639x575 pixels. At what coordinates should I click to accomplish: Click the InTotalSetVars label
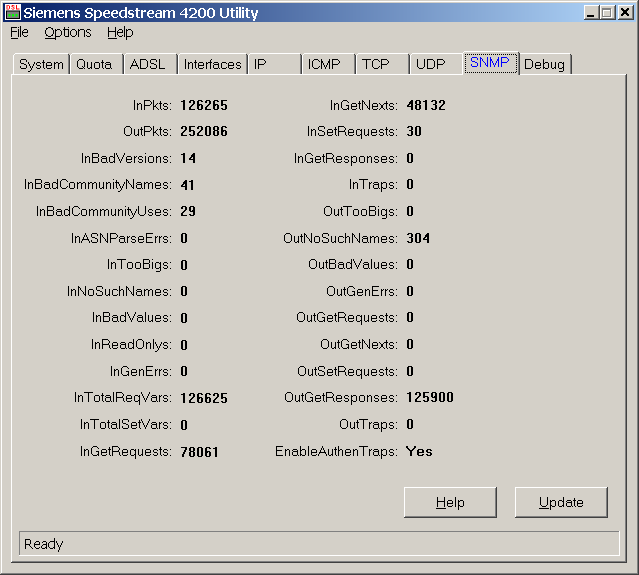click(126, 425)
